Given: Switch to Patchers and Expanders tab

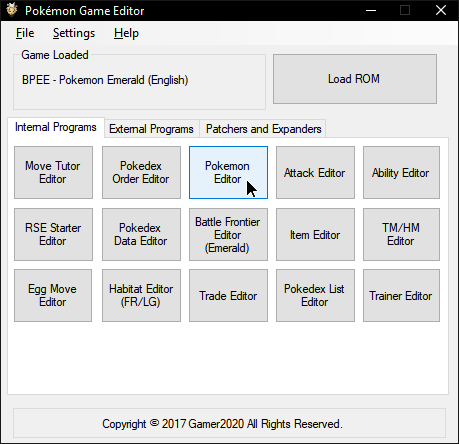Looking at the screenshot, I should click(x=263, y=129).
